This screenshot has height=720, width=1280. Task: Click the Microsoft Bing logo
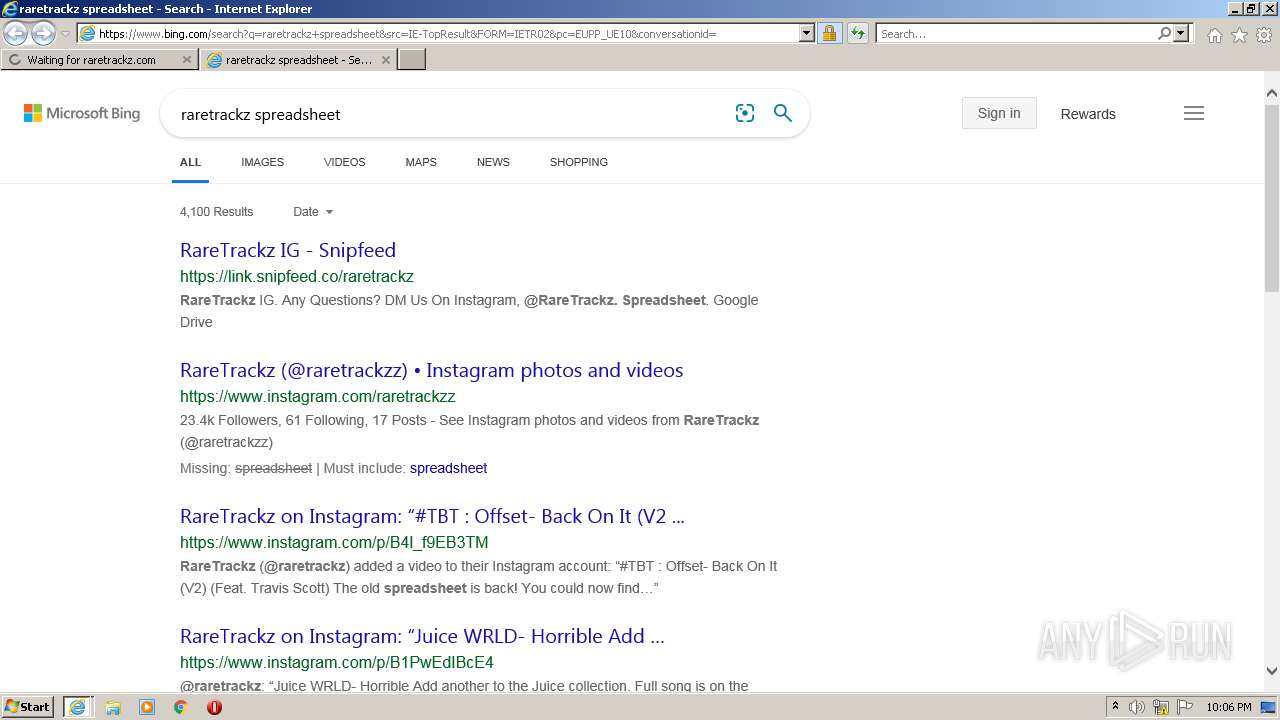(x=82, y=114)
